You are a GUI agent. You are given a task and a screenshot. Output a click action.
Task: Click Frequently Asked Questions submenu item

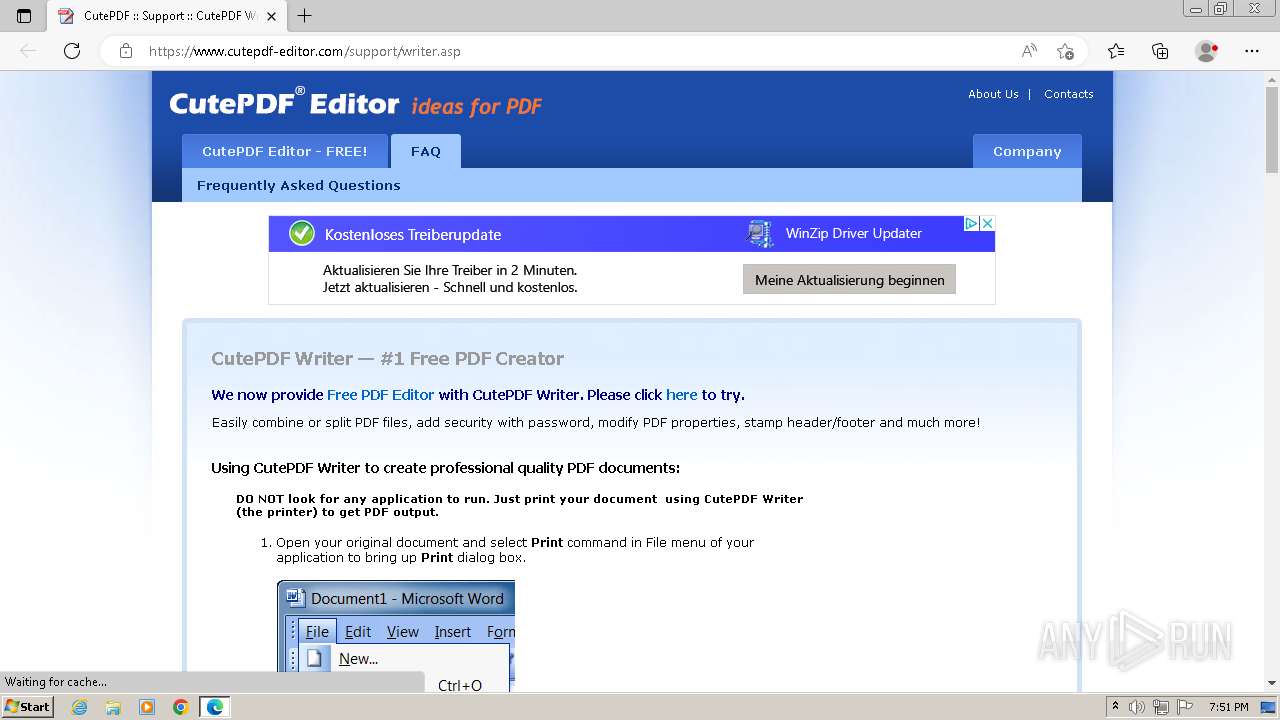point(299,185)
